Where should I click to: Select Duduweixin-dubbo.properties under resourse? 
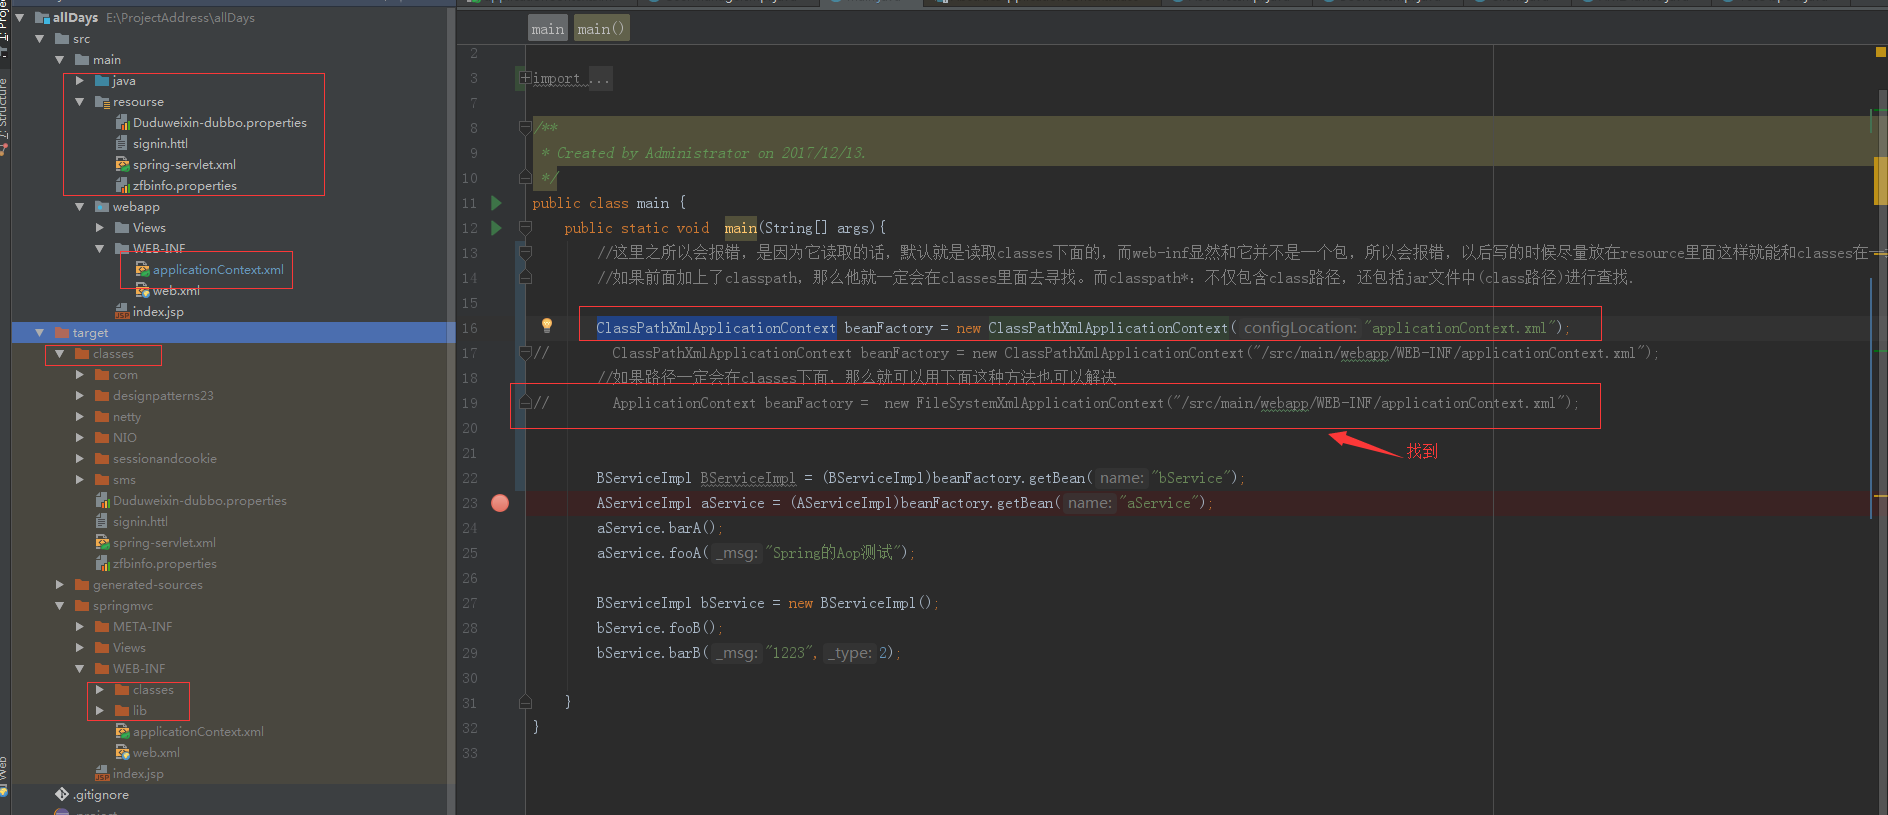pos(219,122)
